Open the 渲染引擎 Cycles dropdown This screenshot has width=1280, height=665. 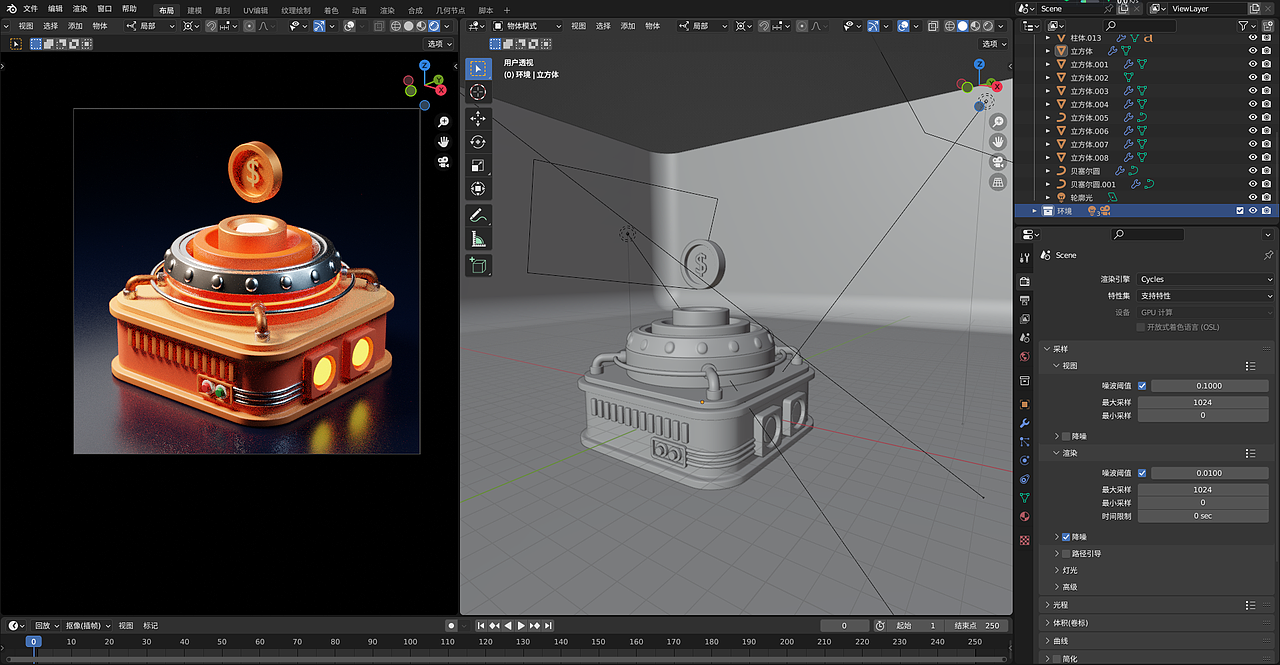tap(1205, 279)
